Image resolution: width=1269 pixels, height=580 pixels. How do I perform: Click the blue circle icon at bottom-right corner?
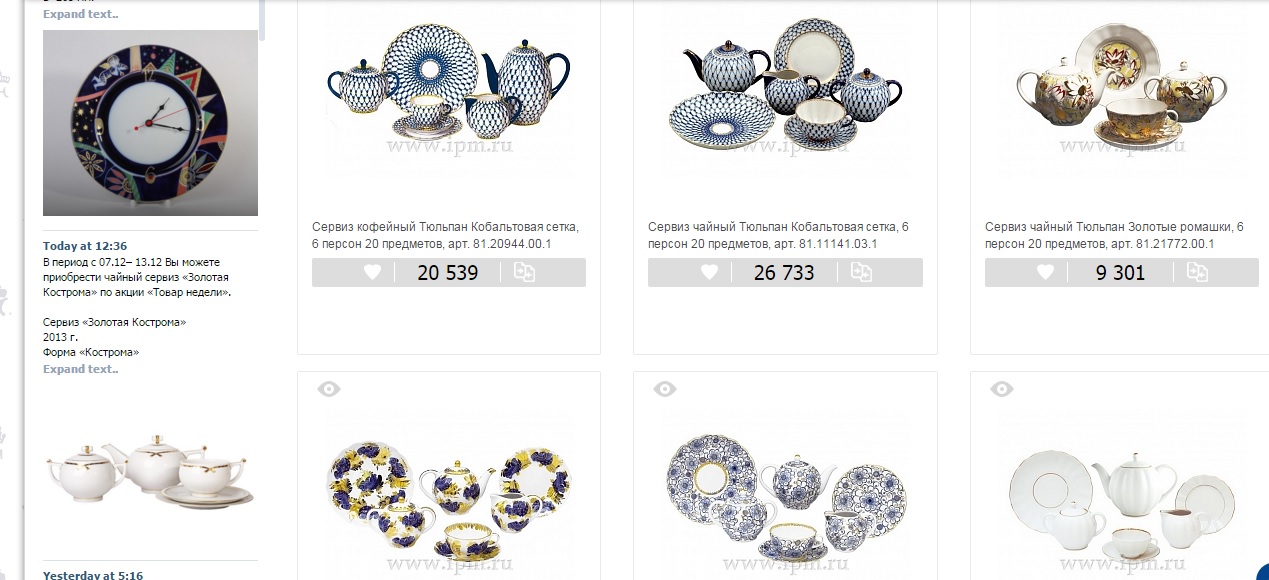click(1262, 572)
